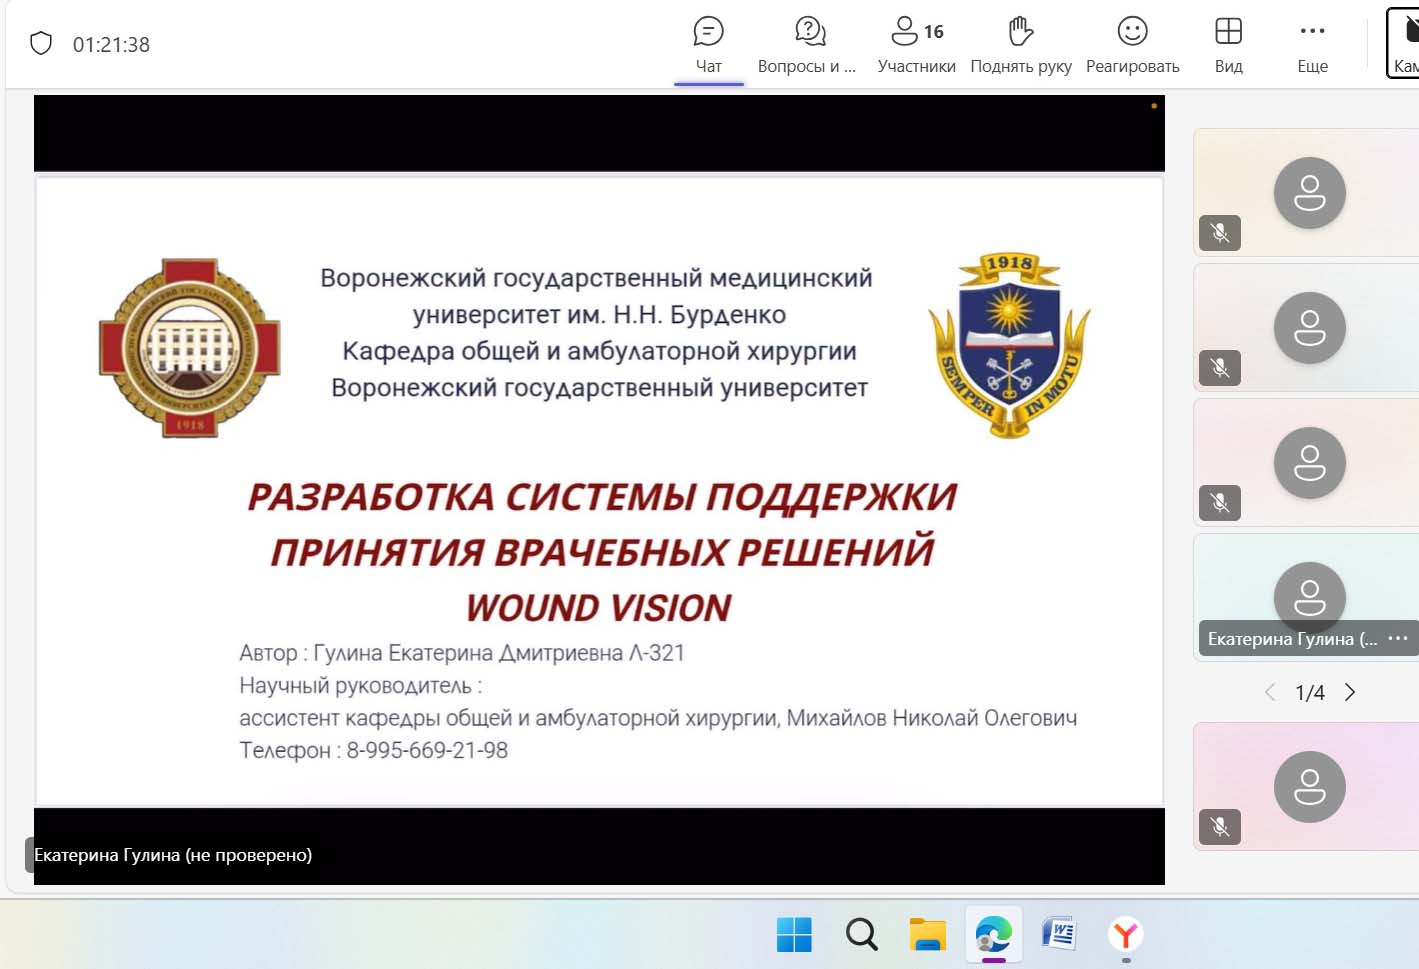Click the 1918 blue shield crest on slide
The image size is (1419, 969).
click(1009, 346)
